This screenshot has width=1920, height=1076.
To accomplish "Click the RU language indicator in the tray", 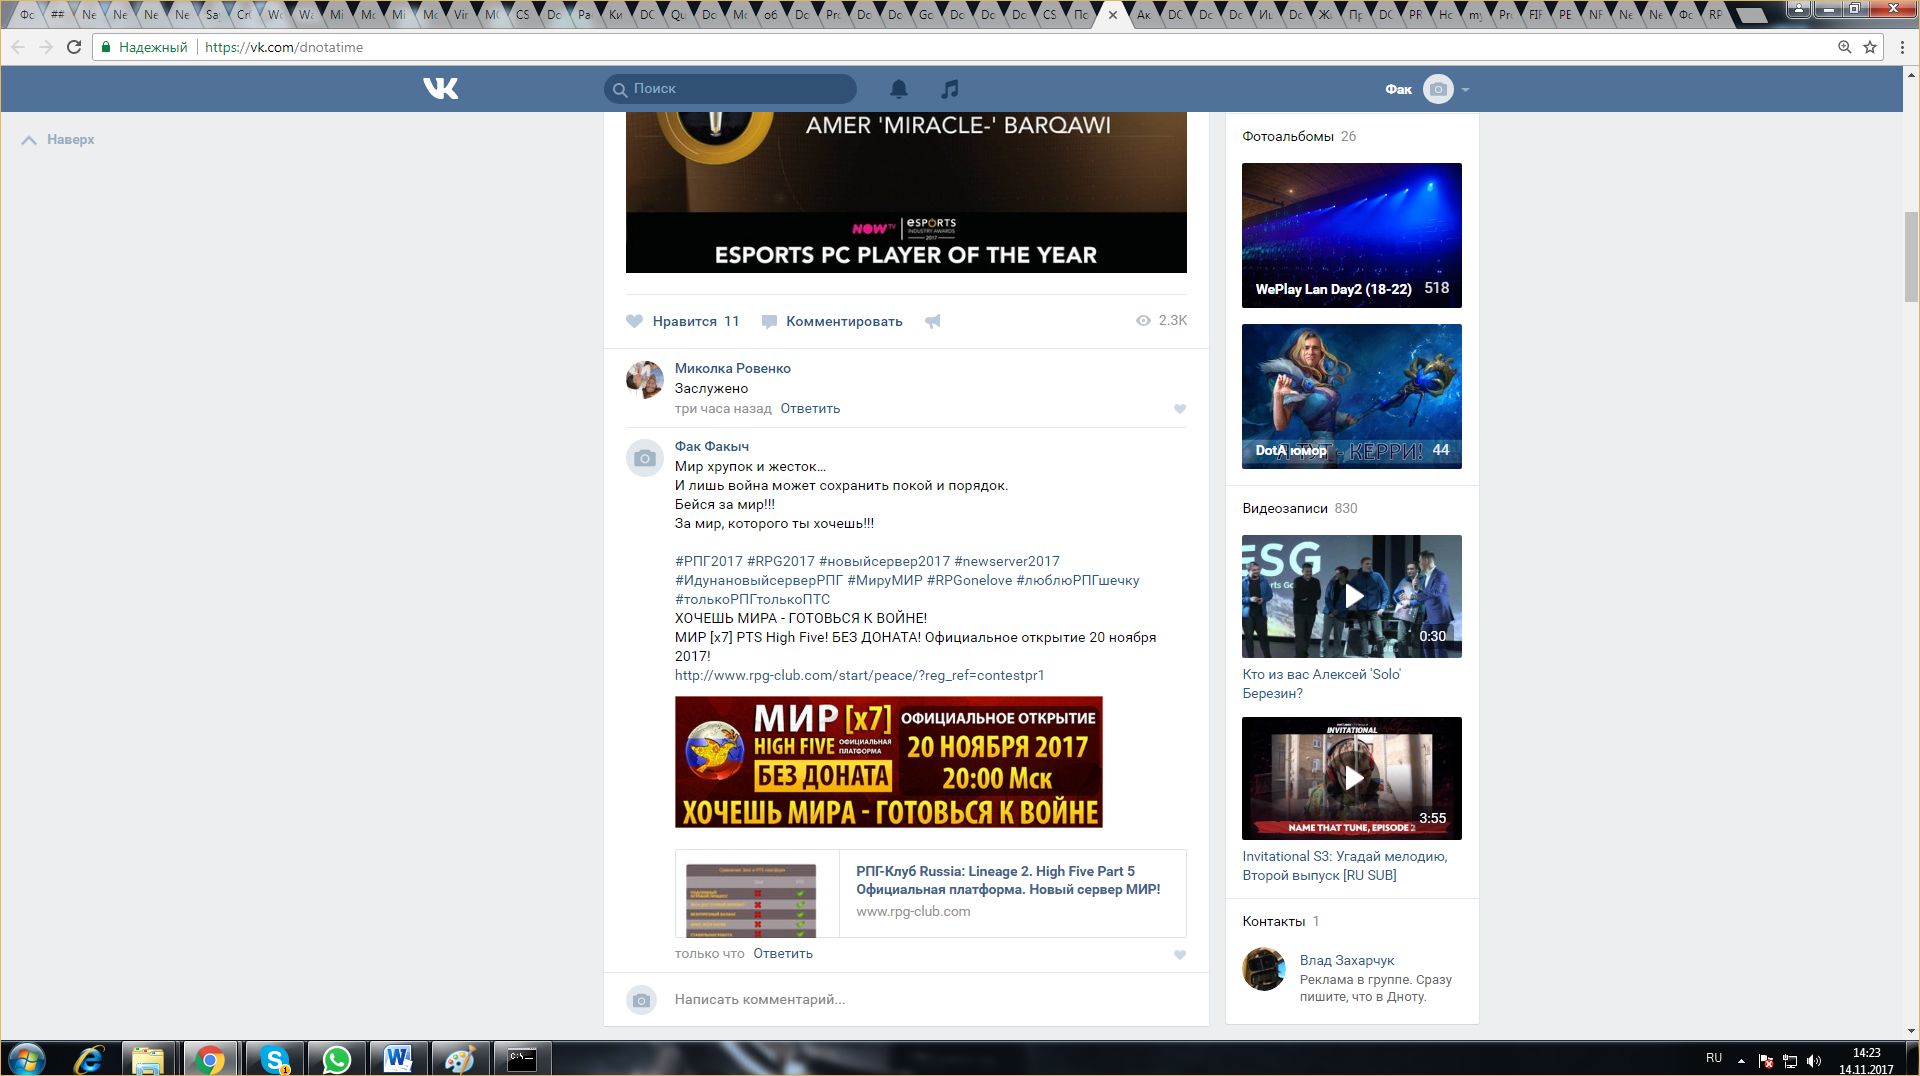I will tap(1714, 1058).
